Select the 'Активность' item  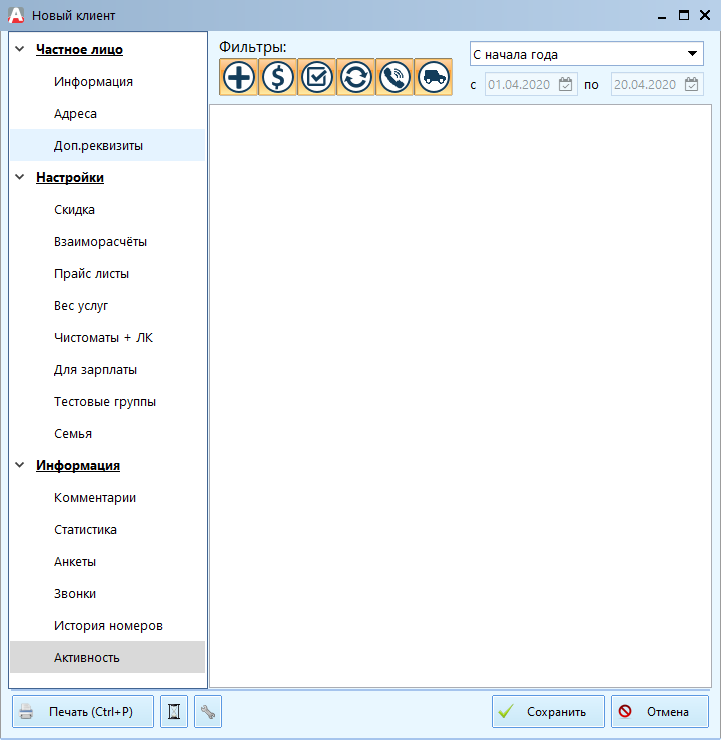click(108, 657)
